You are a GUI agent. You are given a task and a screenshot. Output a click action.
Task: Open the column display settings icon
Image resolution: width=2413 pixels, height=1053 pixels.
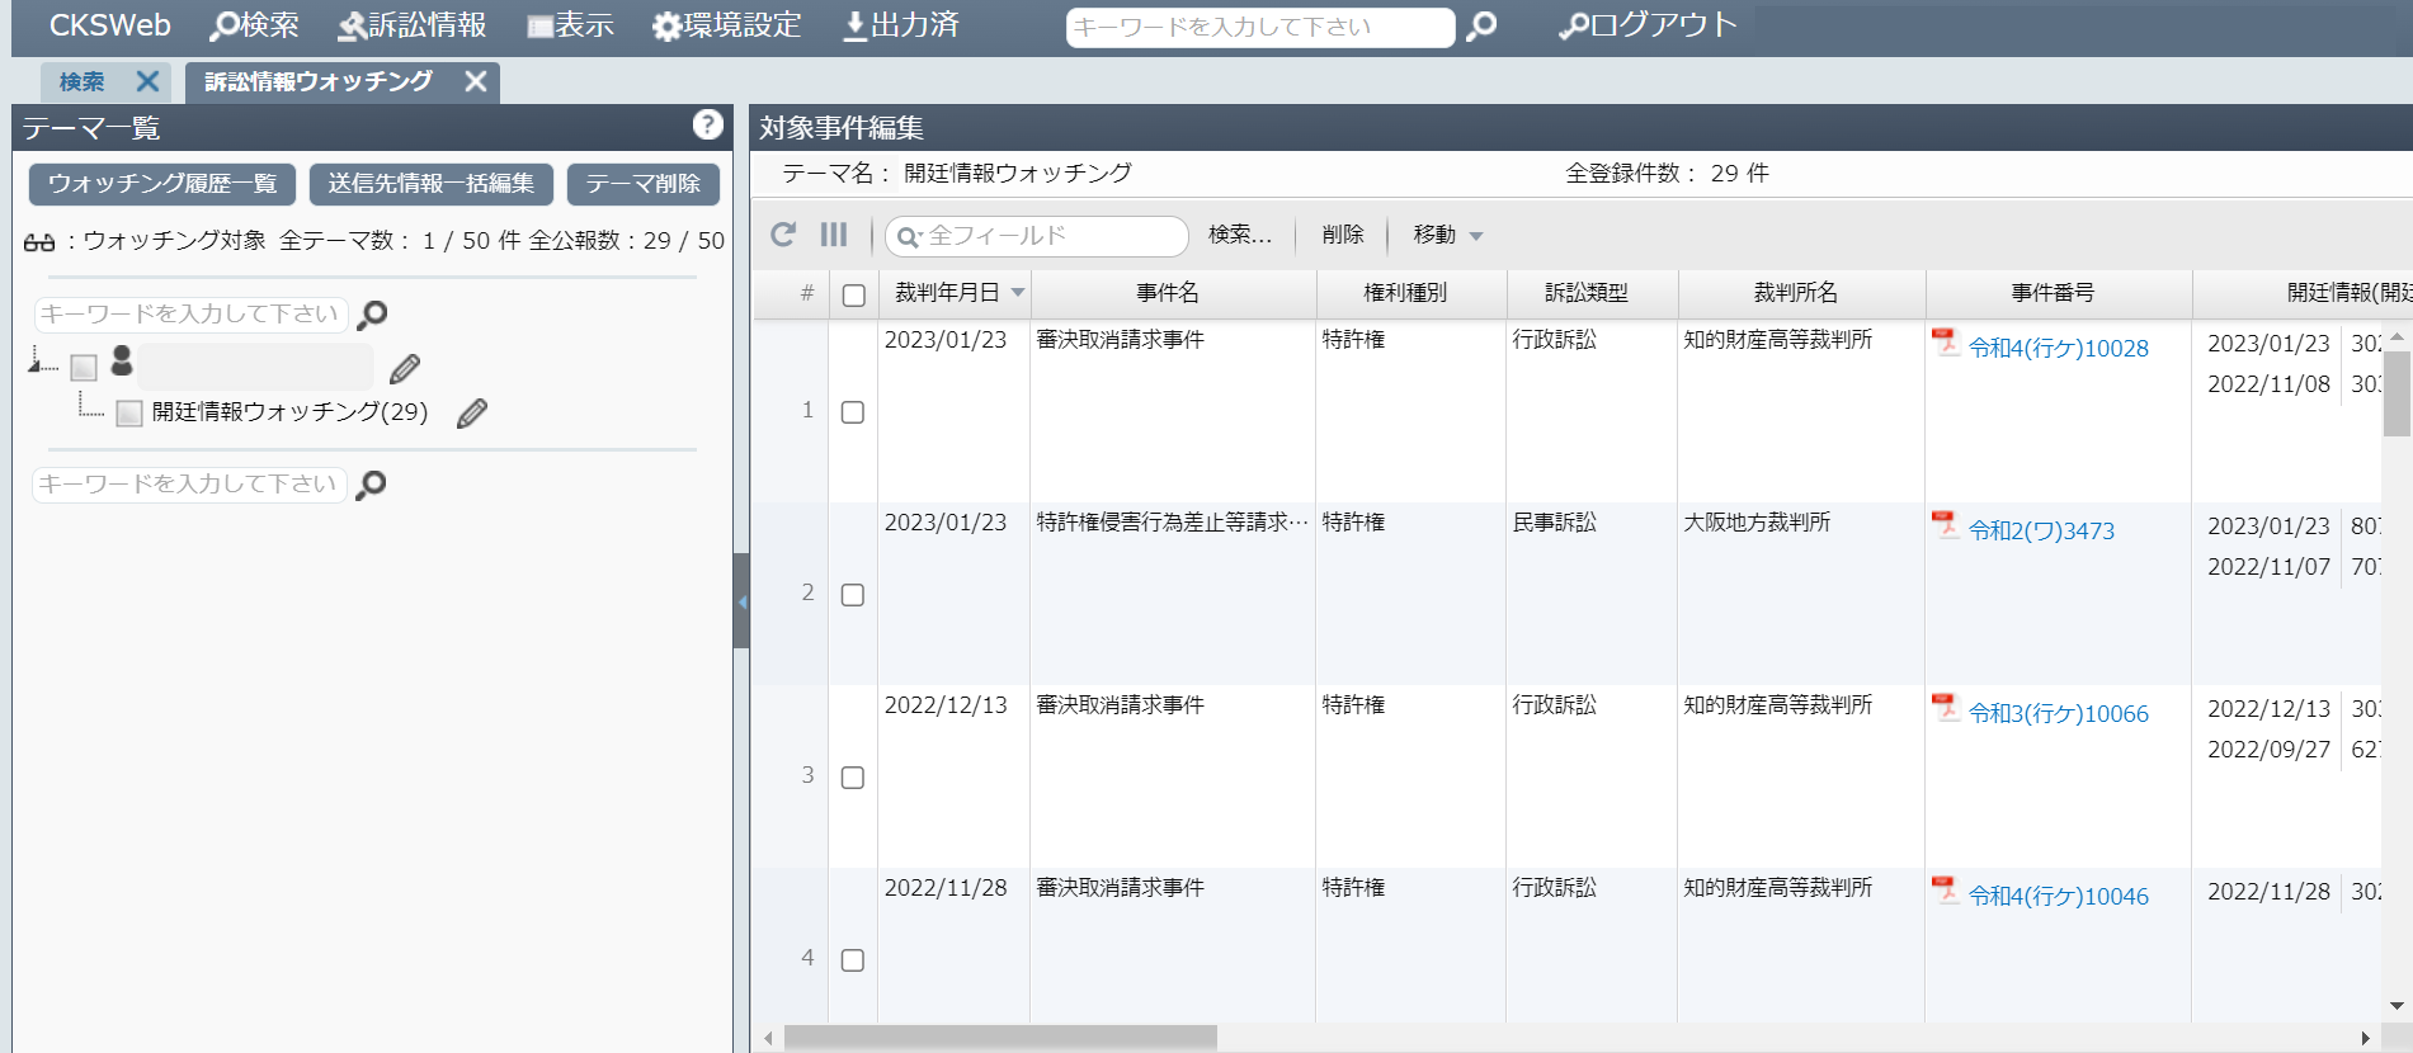[x=833, y=236]
